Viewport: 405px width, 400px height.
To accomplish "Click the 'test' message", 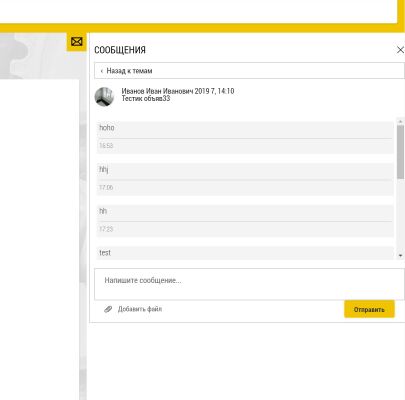I will coord(245,253).
